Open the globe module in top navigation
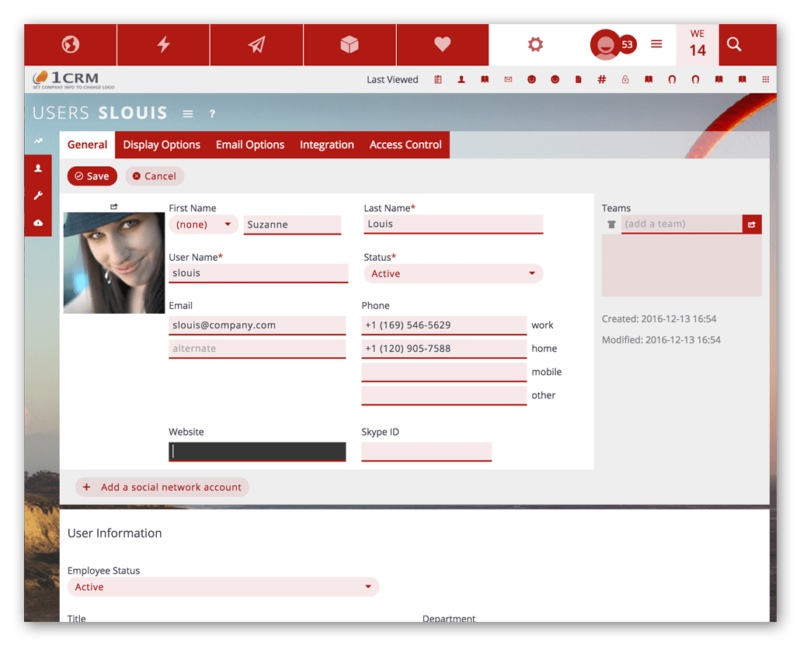This screenshot has height=646, width=800. (70, 45)
